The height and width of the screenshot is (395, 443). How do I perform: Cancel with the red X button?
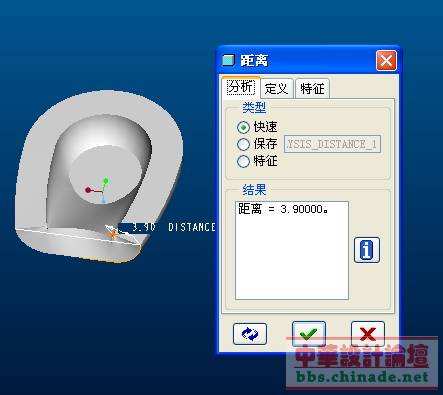(368, 333)
